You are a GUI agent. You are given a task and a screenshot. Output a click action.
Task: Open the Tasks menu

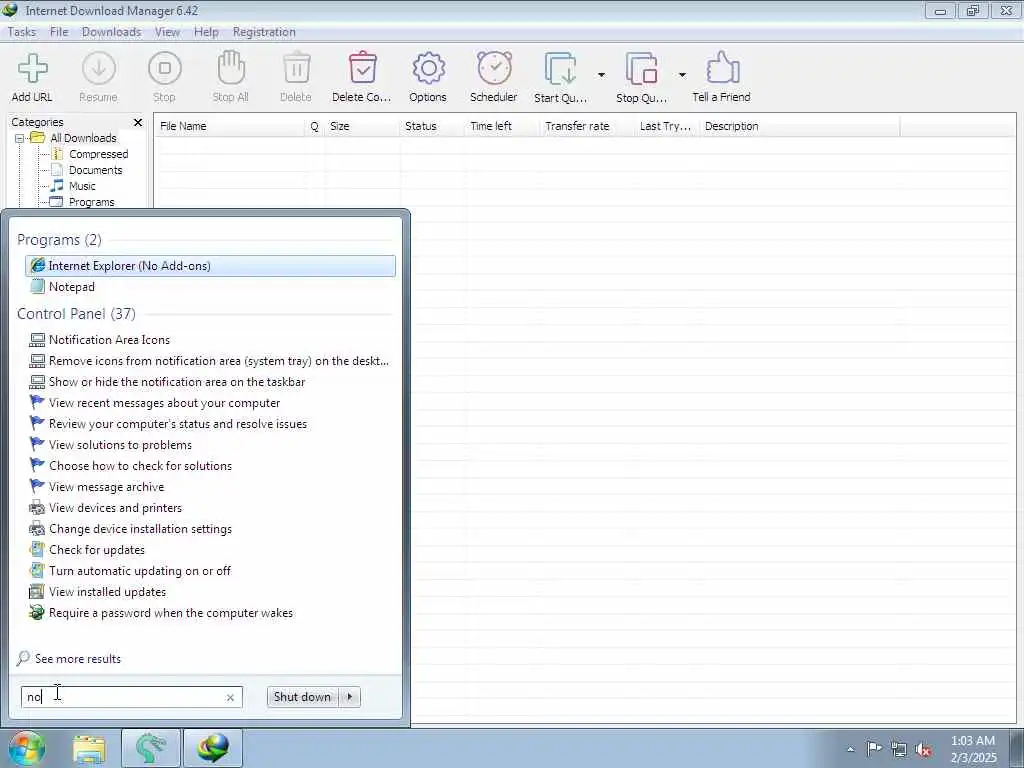point(22,32)
